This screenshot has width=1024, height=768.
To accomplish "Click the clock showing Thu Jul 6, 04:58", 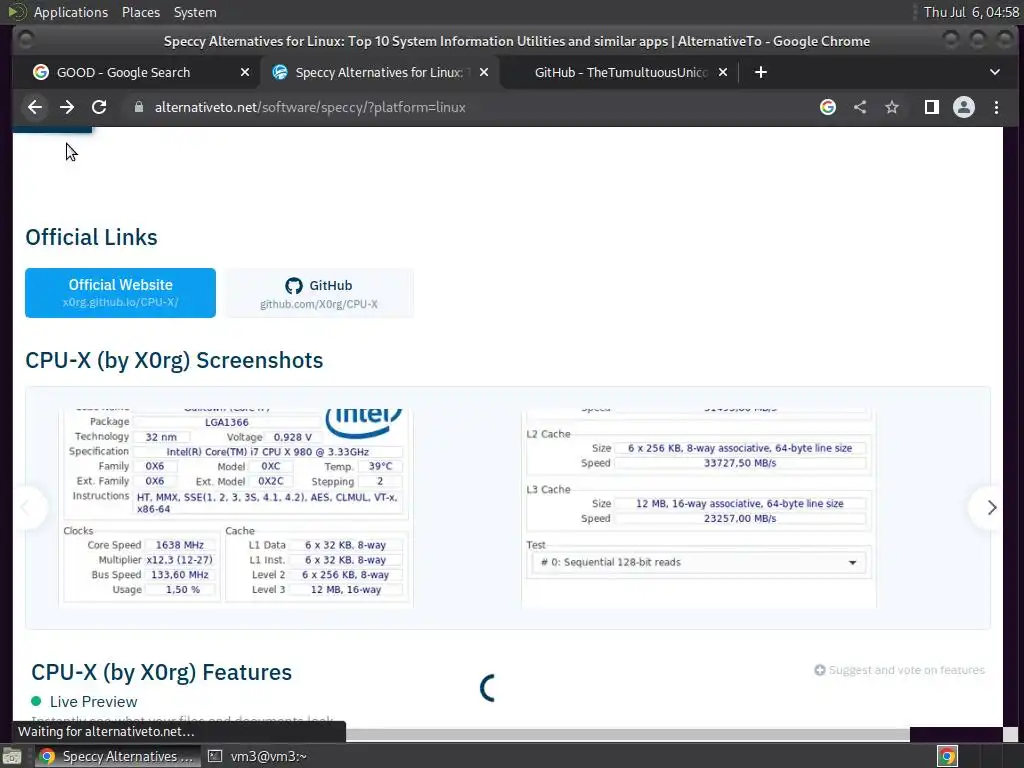I will (x=971, y=12).
